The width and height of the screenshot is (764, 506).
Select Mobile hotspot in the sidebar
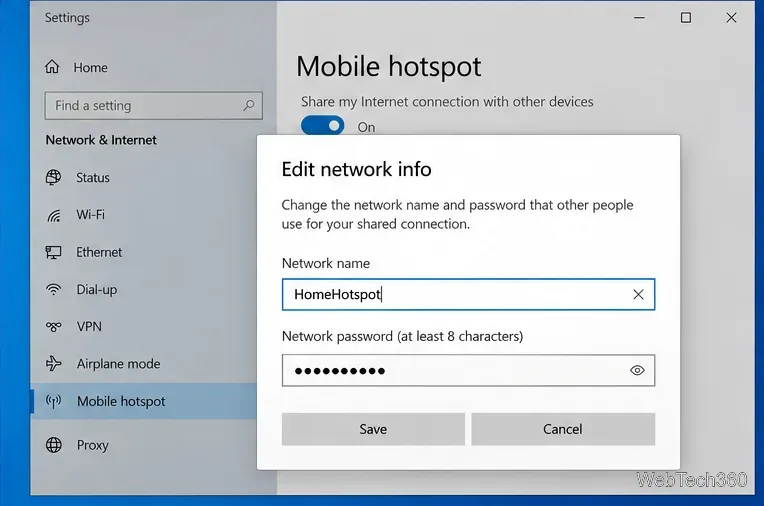143,401
